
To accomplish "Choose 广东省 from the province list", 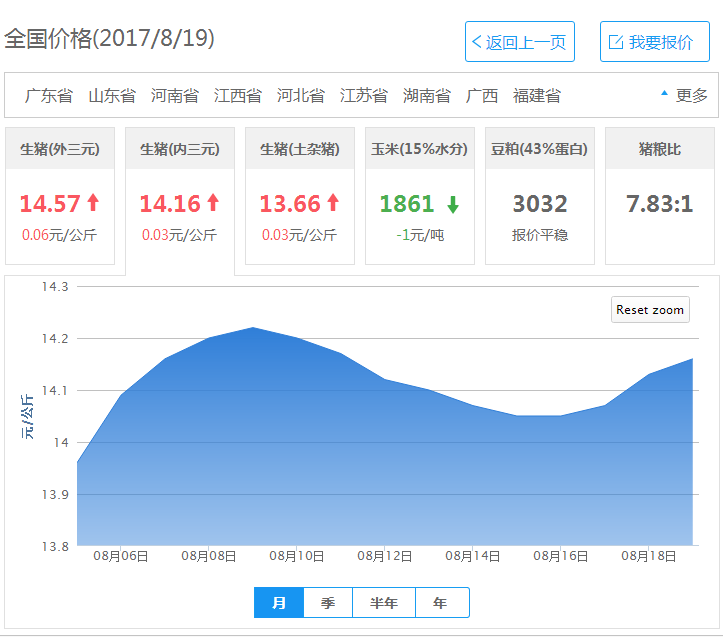I will [49, 96].
